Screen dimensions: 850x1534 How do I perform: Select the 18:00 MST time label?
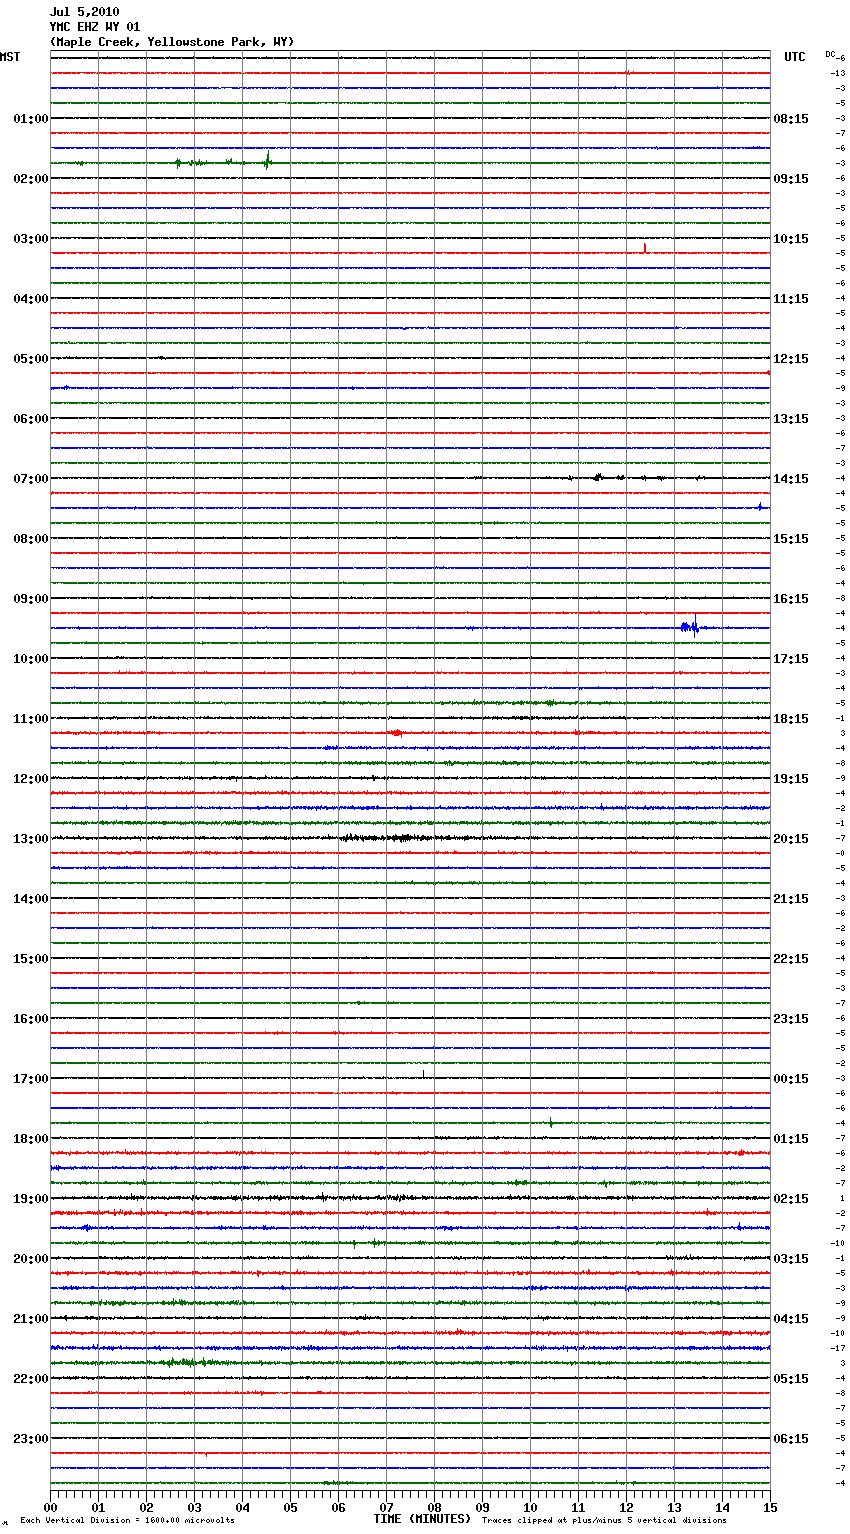[31, 1139]
